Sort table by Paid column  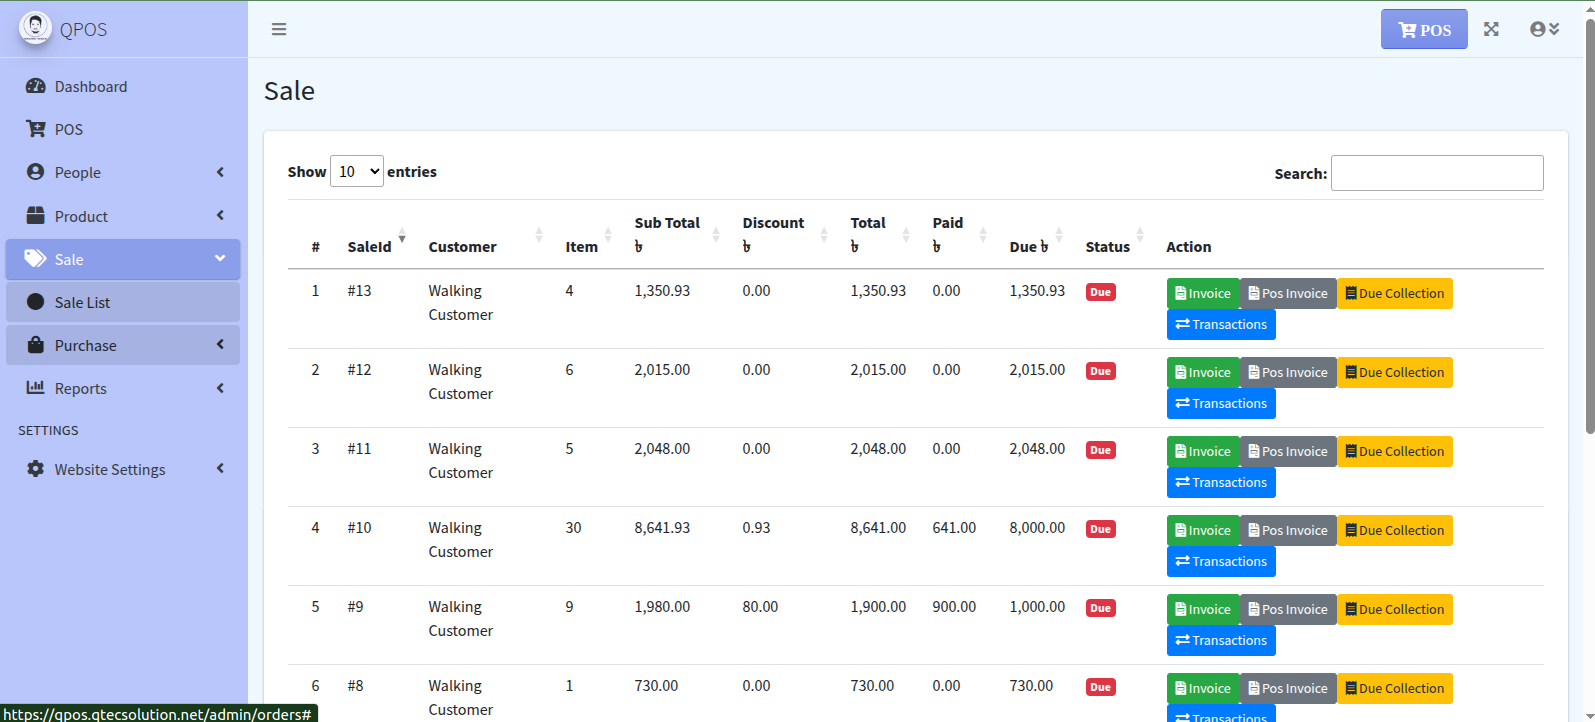(961, 236)
